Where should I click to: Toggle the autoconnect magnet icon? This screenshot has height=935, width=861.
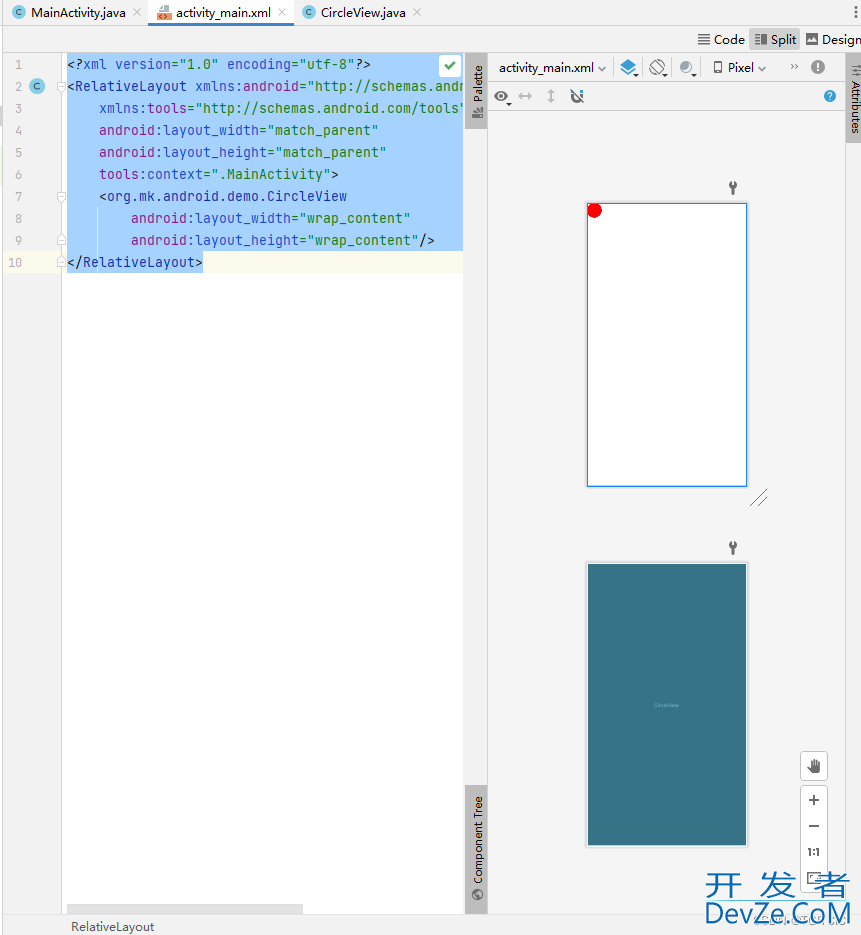click(x=577, y=96)
